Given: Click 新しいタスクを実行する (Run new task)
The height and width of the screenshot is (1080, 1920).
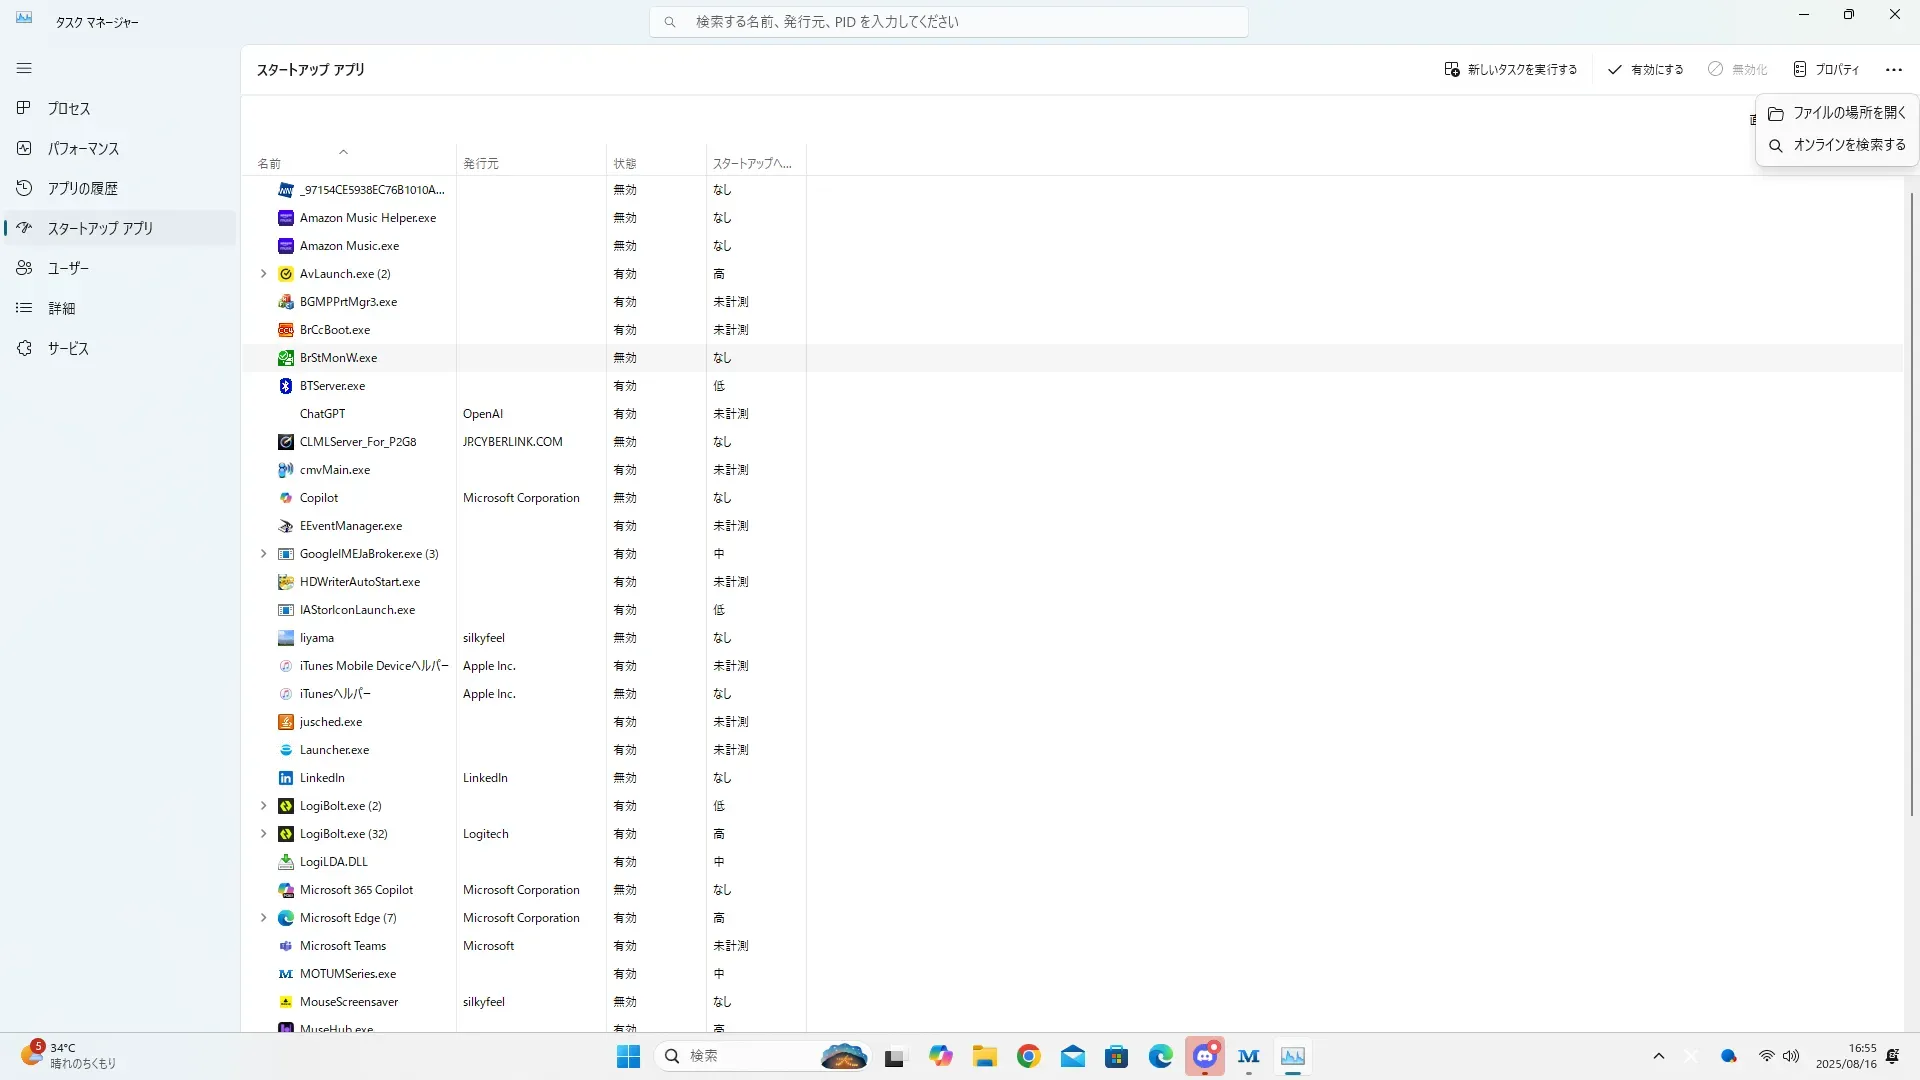Looking at the screenshot, I should coord(1510,70).
